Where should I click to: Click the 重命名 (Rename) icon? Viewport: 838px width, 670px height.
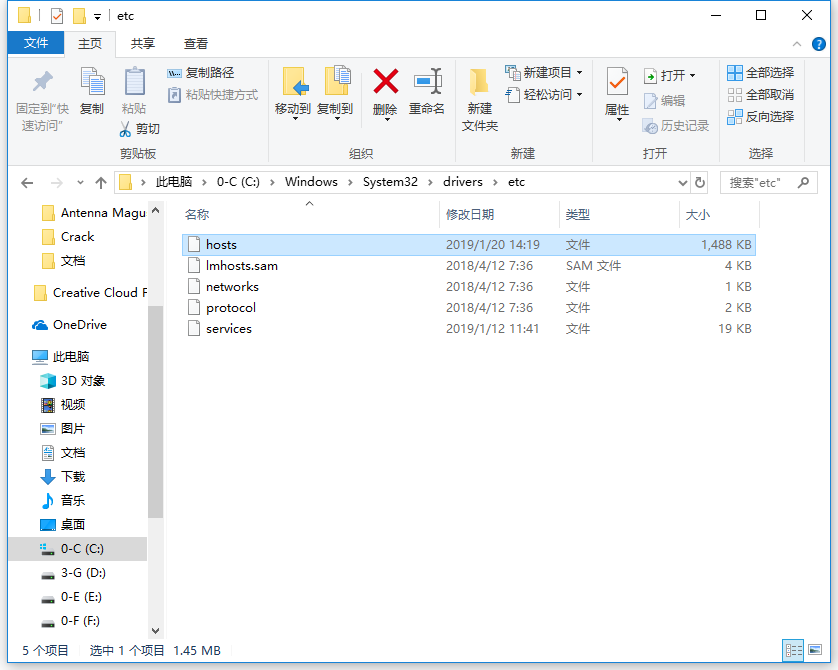click(427, 81)
